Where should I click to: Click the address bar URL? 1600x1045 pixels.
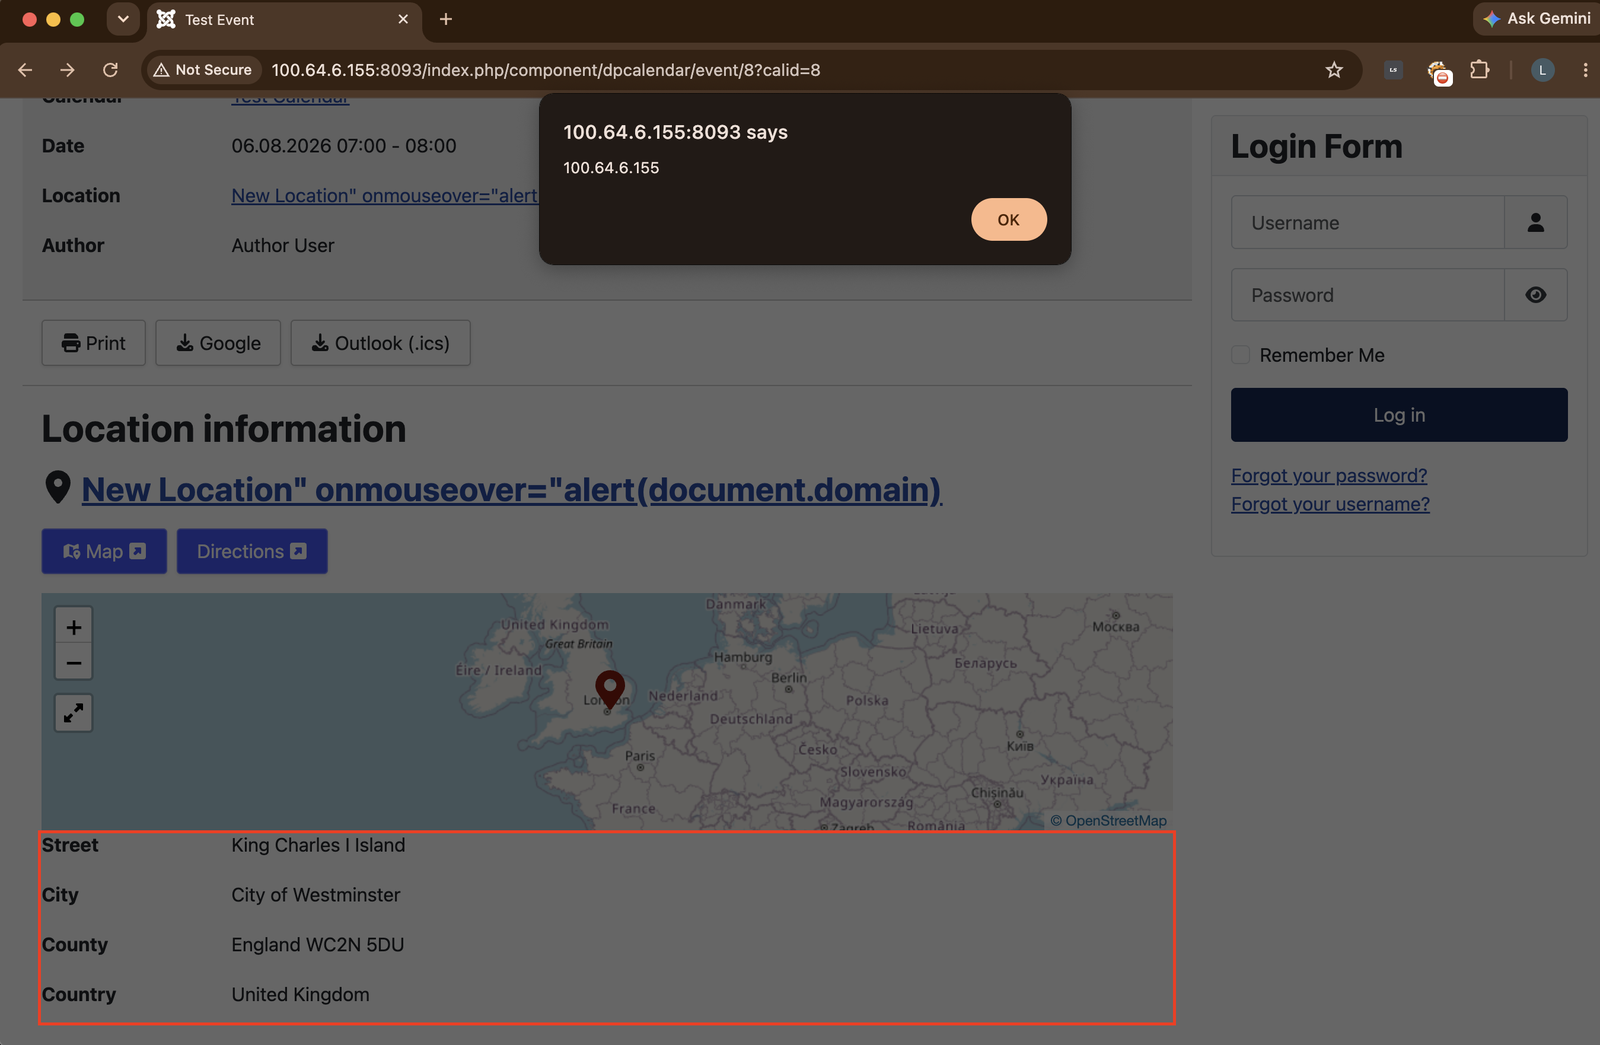[x=546, y=70]
